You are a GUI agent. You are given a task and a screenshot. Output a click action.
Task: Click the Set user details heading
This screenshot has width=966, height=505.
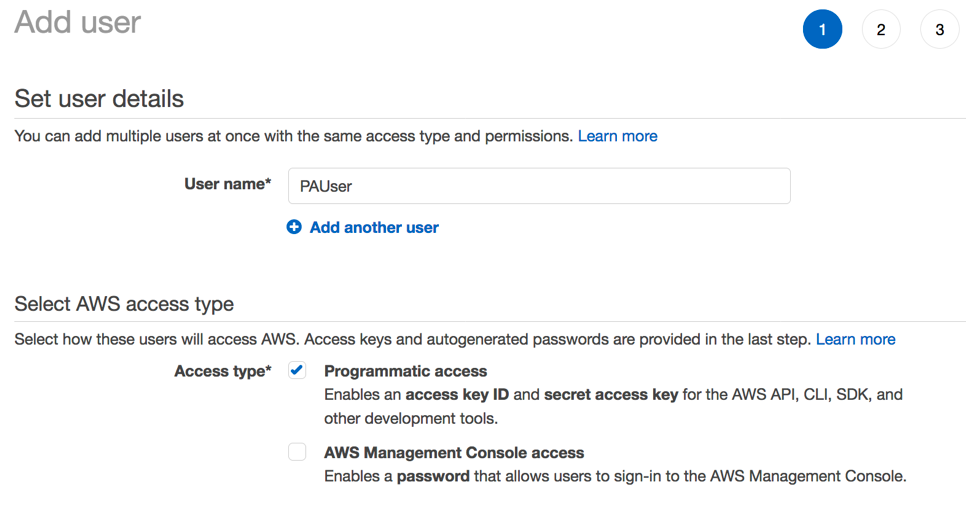tap(99, 99)
